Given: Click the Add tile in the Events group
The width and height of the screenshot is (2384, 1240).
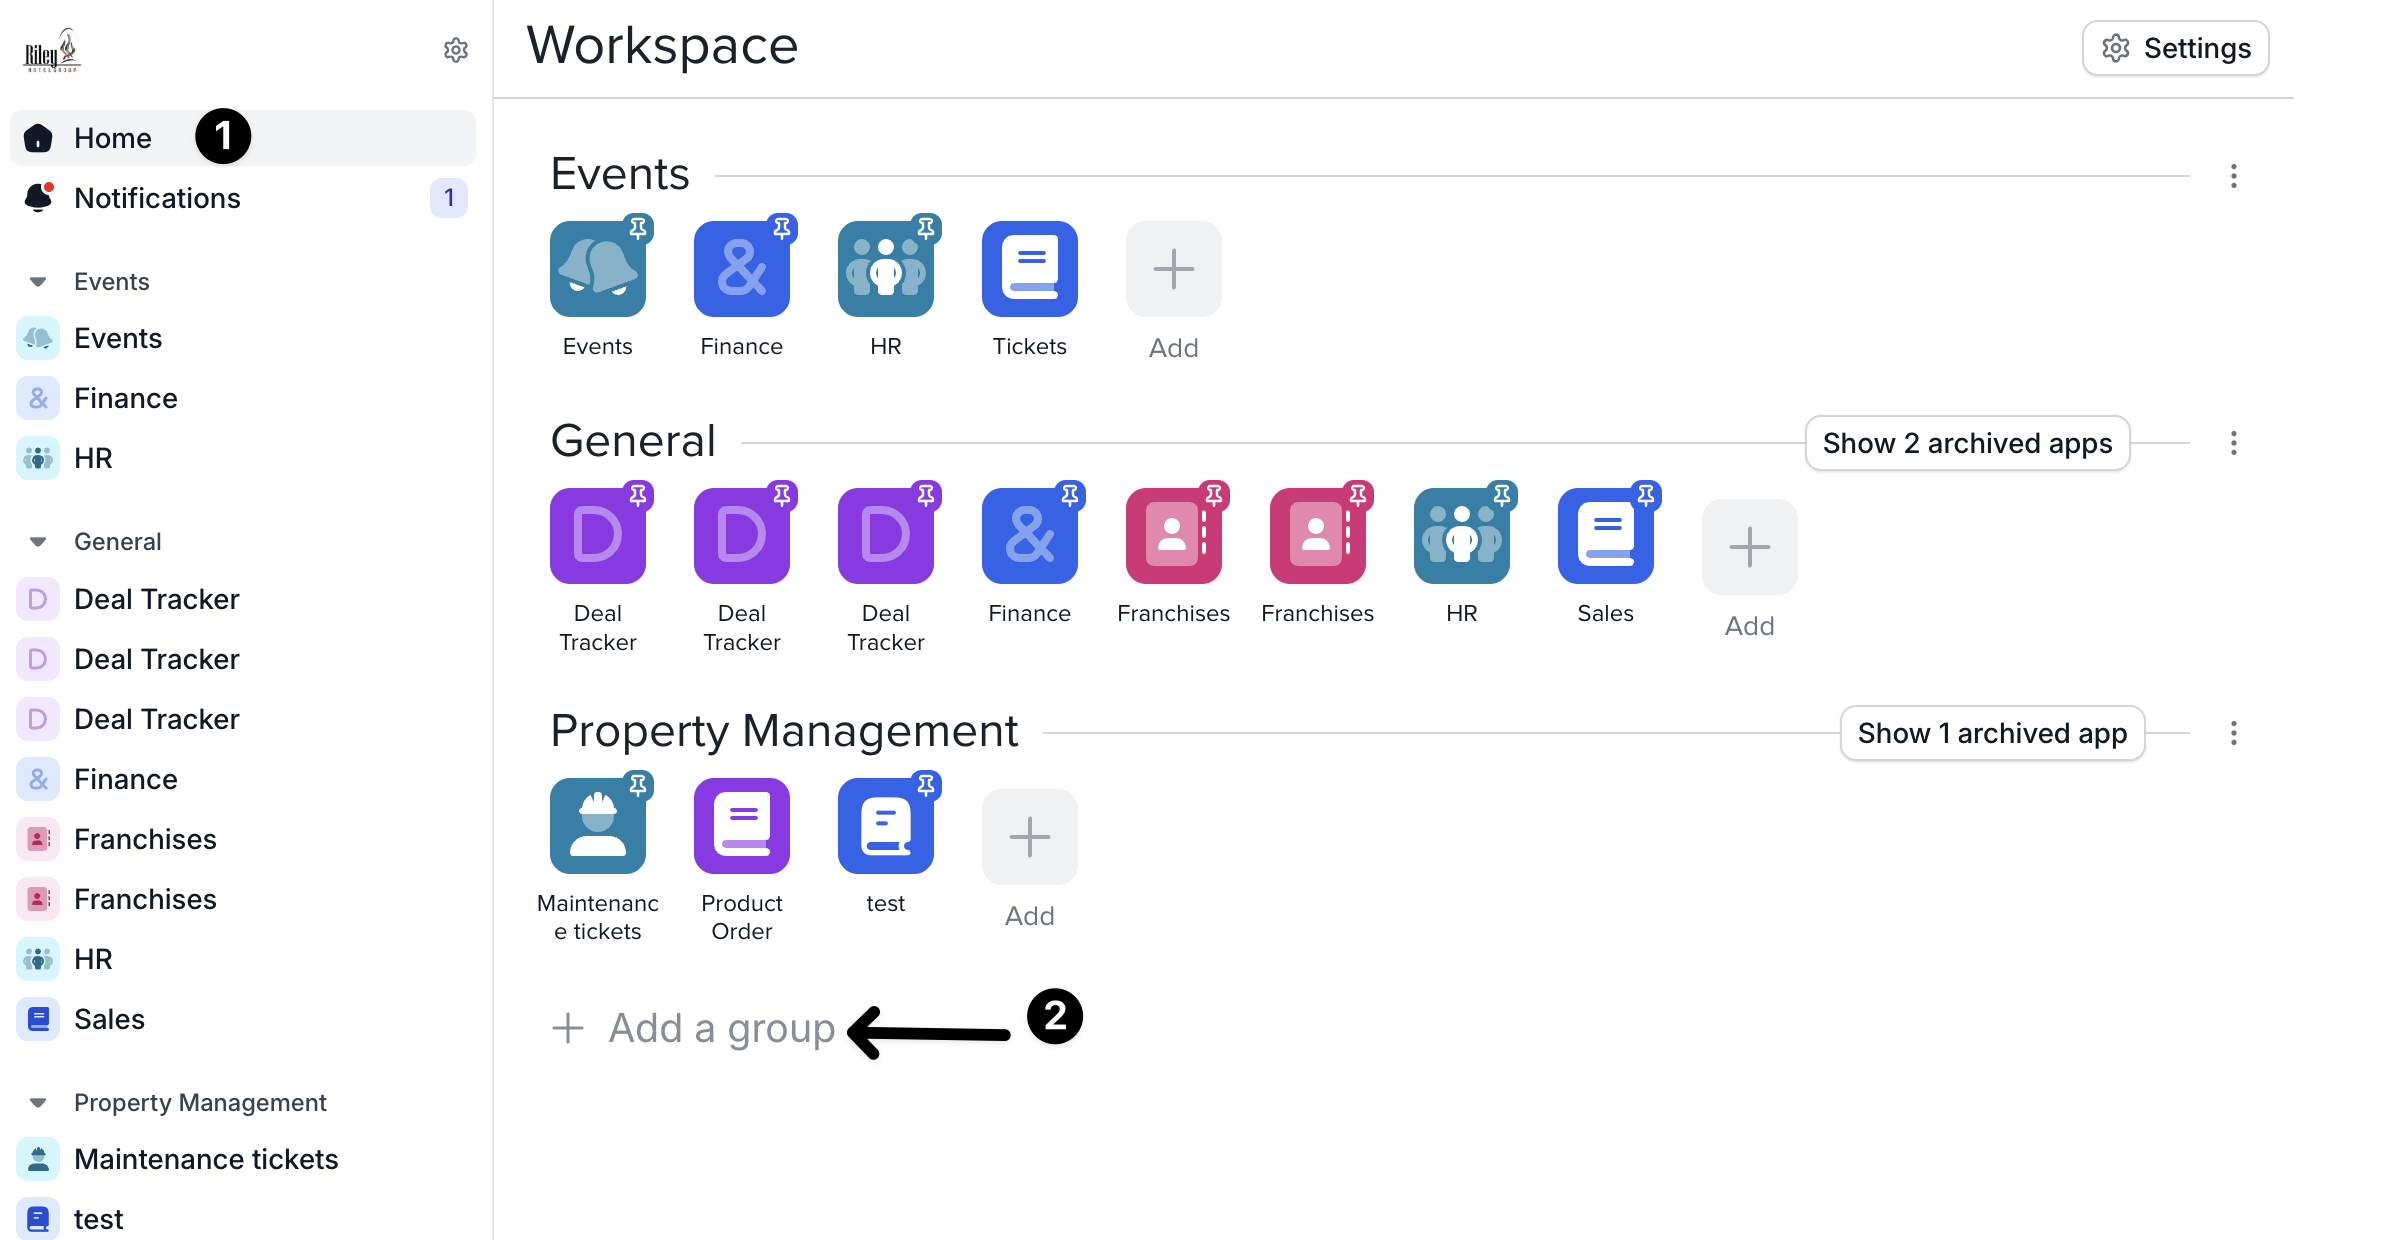Looking at the screenshot, I should point(1173,269).
